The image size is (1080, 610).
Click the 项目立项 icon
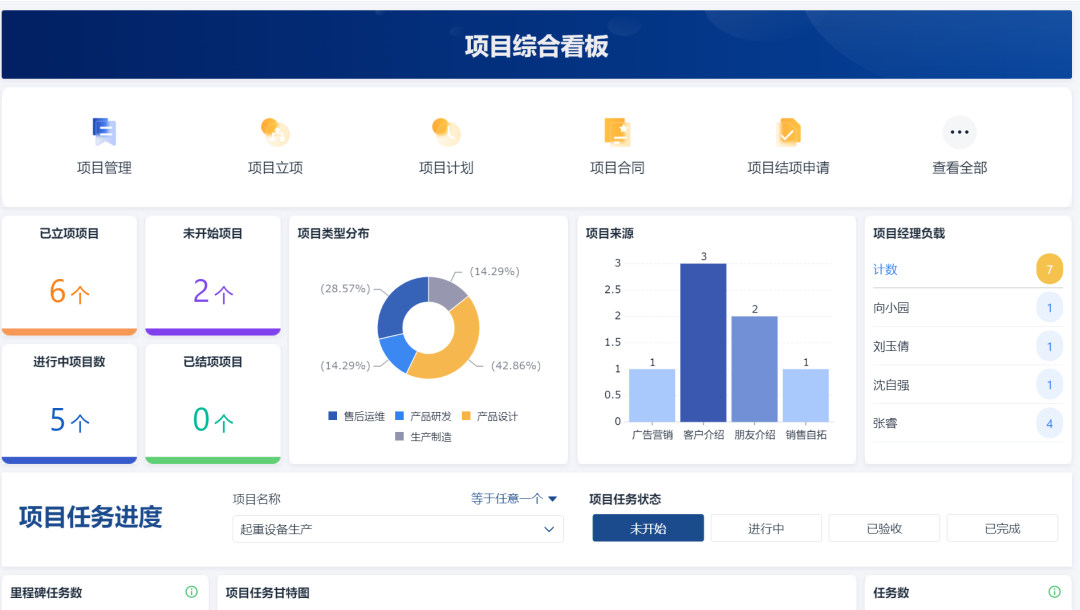[x=275, y=132]
